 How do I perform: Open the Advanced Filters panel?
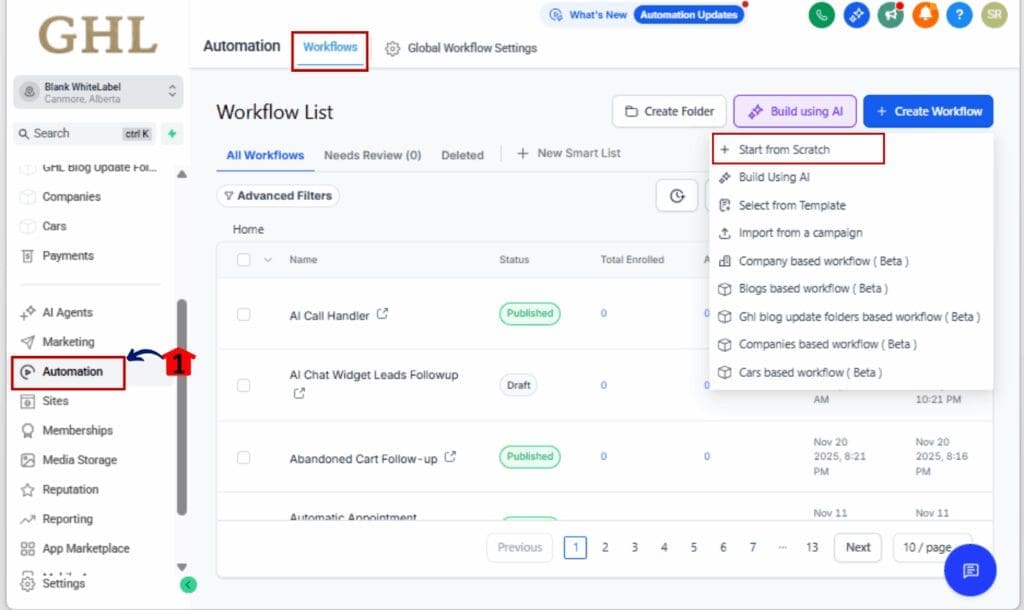coord(278,196)
